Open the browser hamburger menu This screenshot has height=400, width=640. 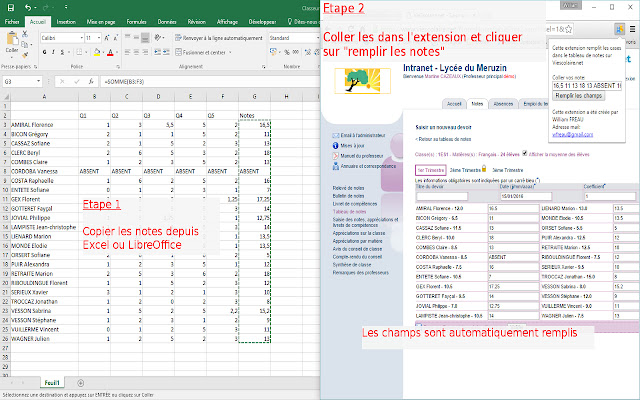(632, 29)
